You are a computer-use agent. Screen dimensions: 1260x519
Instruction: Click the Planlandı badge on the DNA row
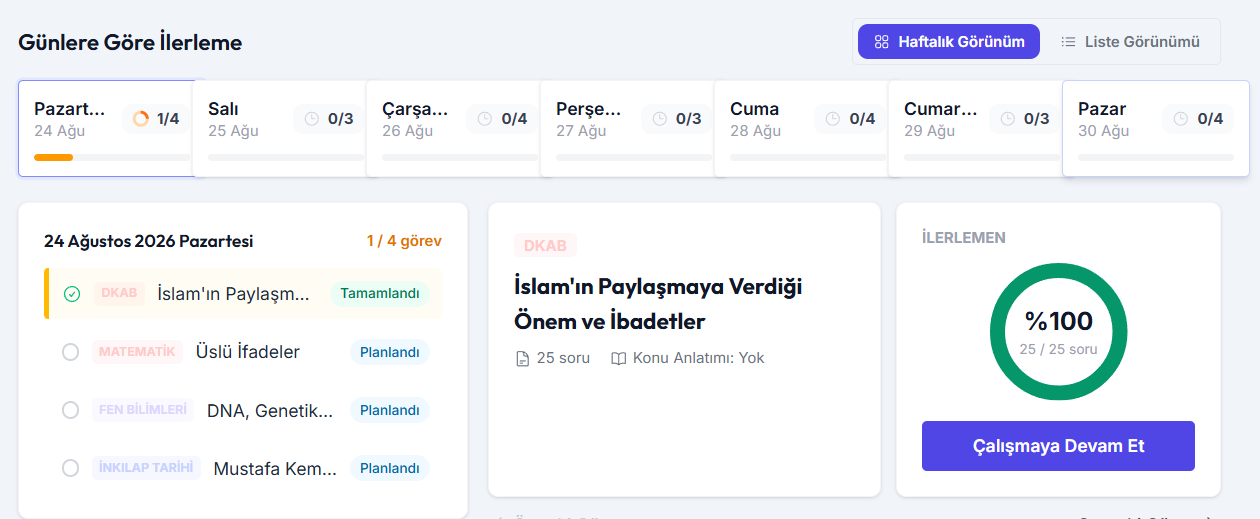pyautogui.click(x=390, y=410)
